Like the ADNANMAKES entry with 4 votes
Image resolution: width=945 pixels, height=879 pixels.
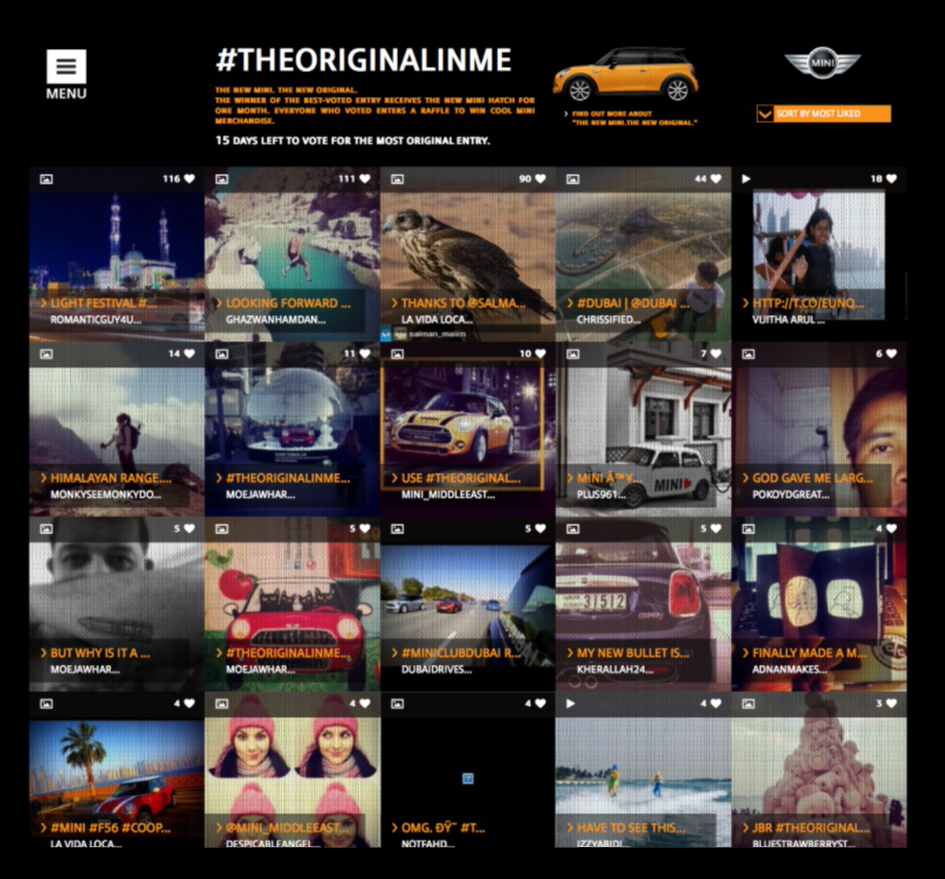[x=891, y=528]
